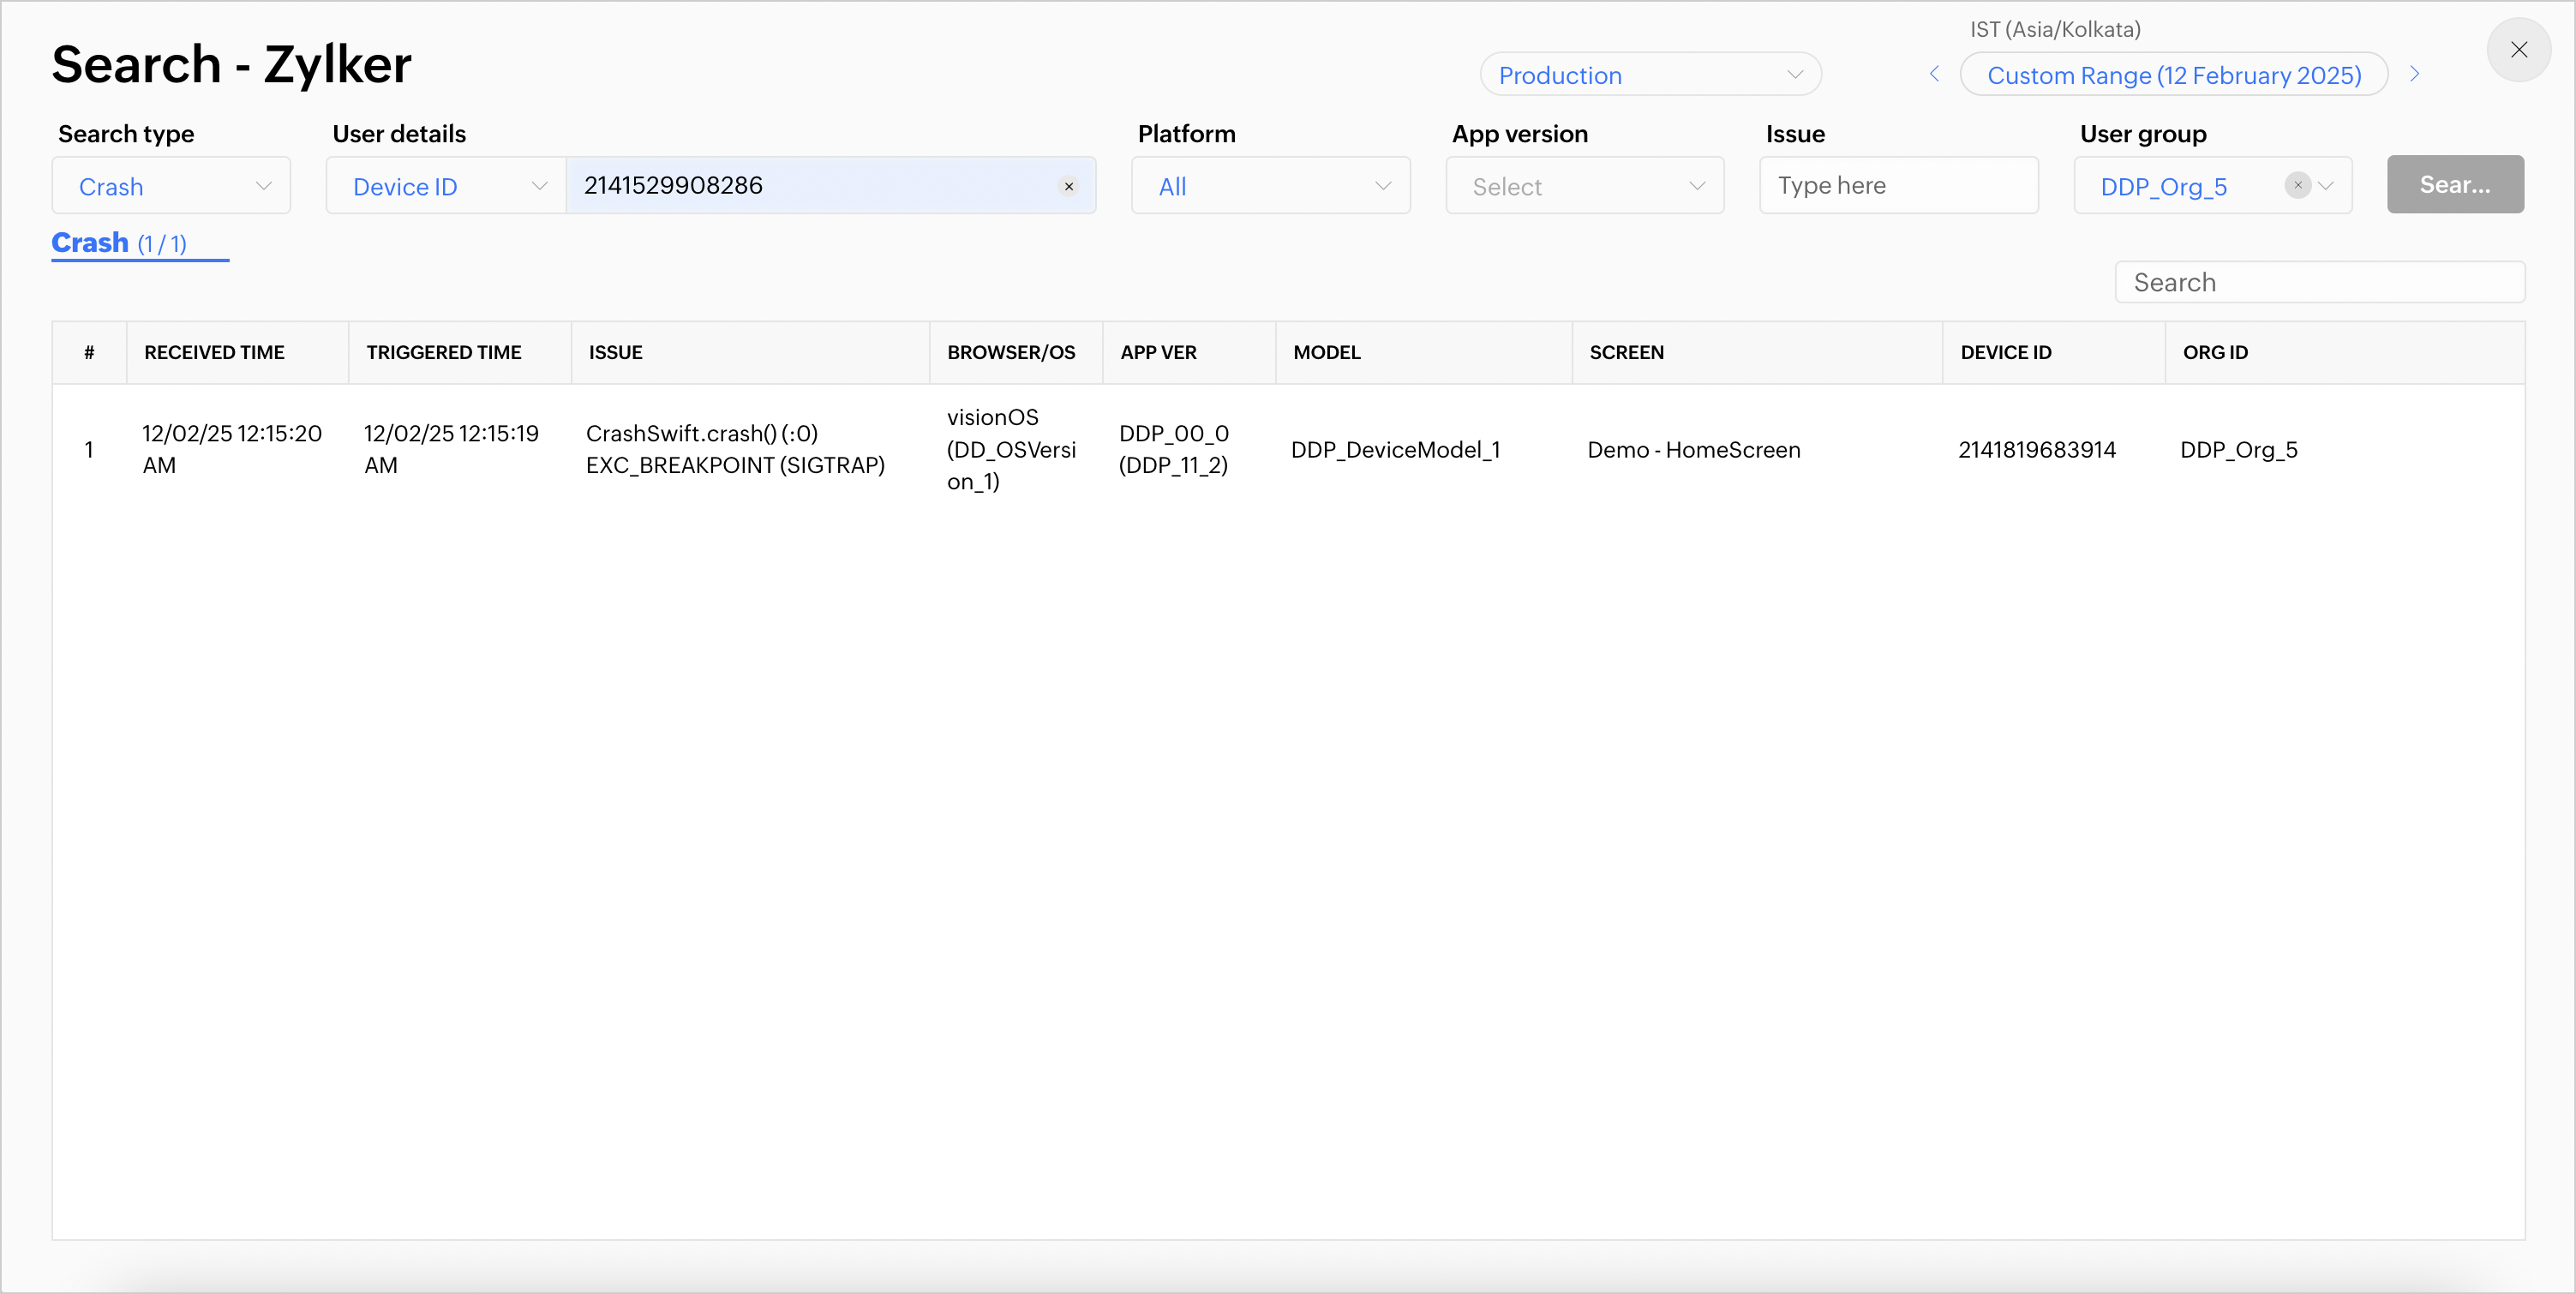This screenshot has width=2576, height=1294.
Task: Click the Issue Type here field
Action: point(1898,186)
